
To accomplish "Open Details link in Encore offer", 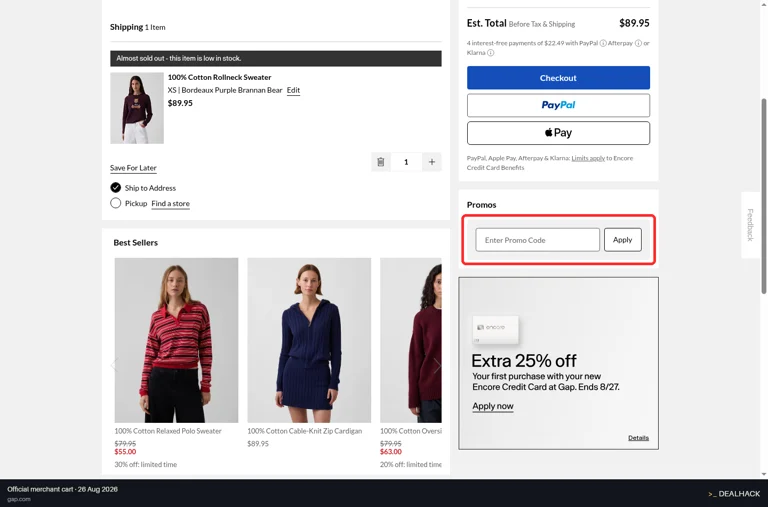I will click(638, 438).
